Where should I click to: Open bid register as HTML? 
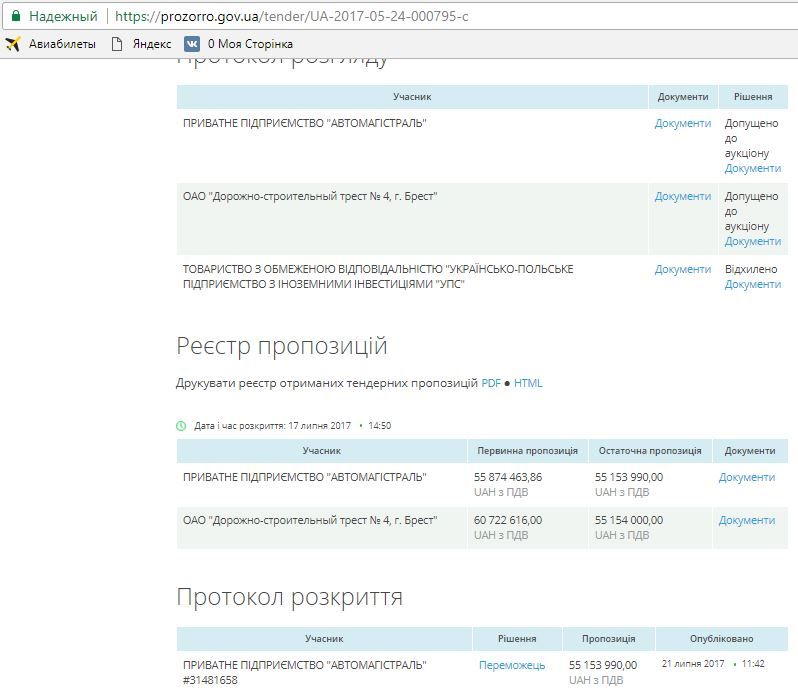(528, 383)
